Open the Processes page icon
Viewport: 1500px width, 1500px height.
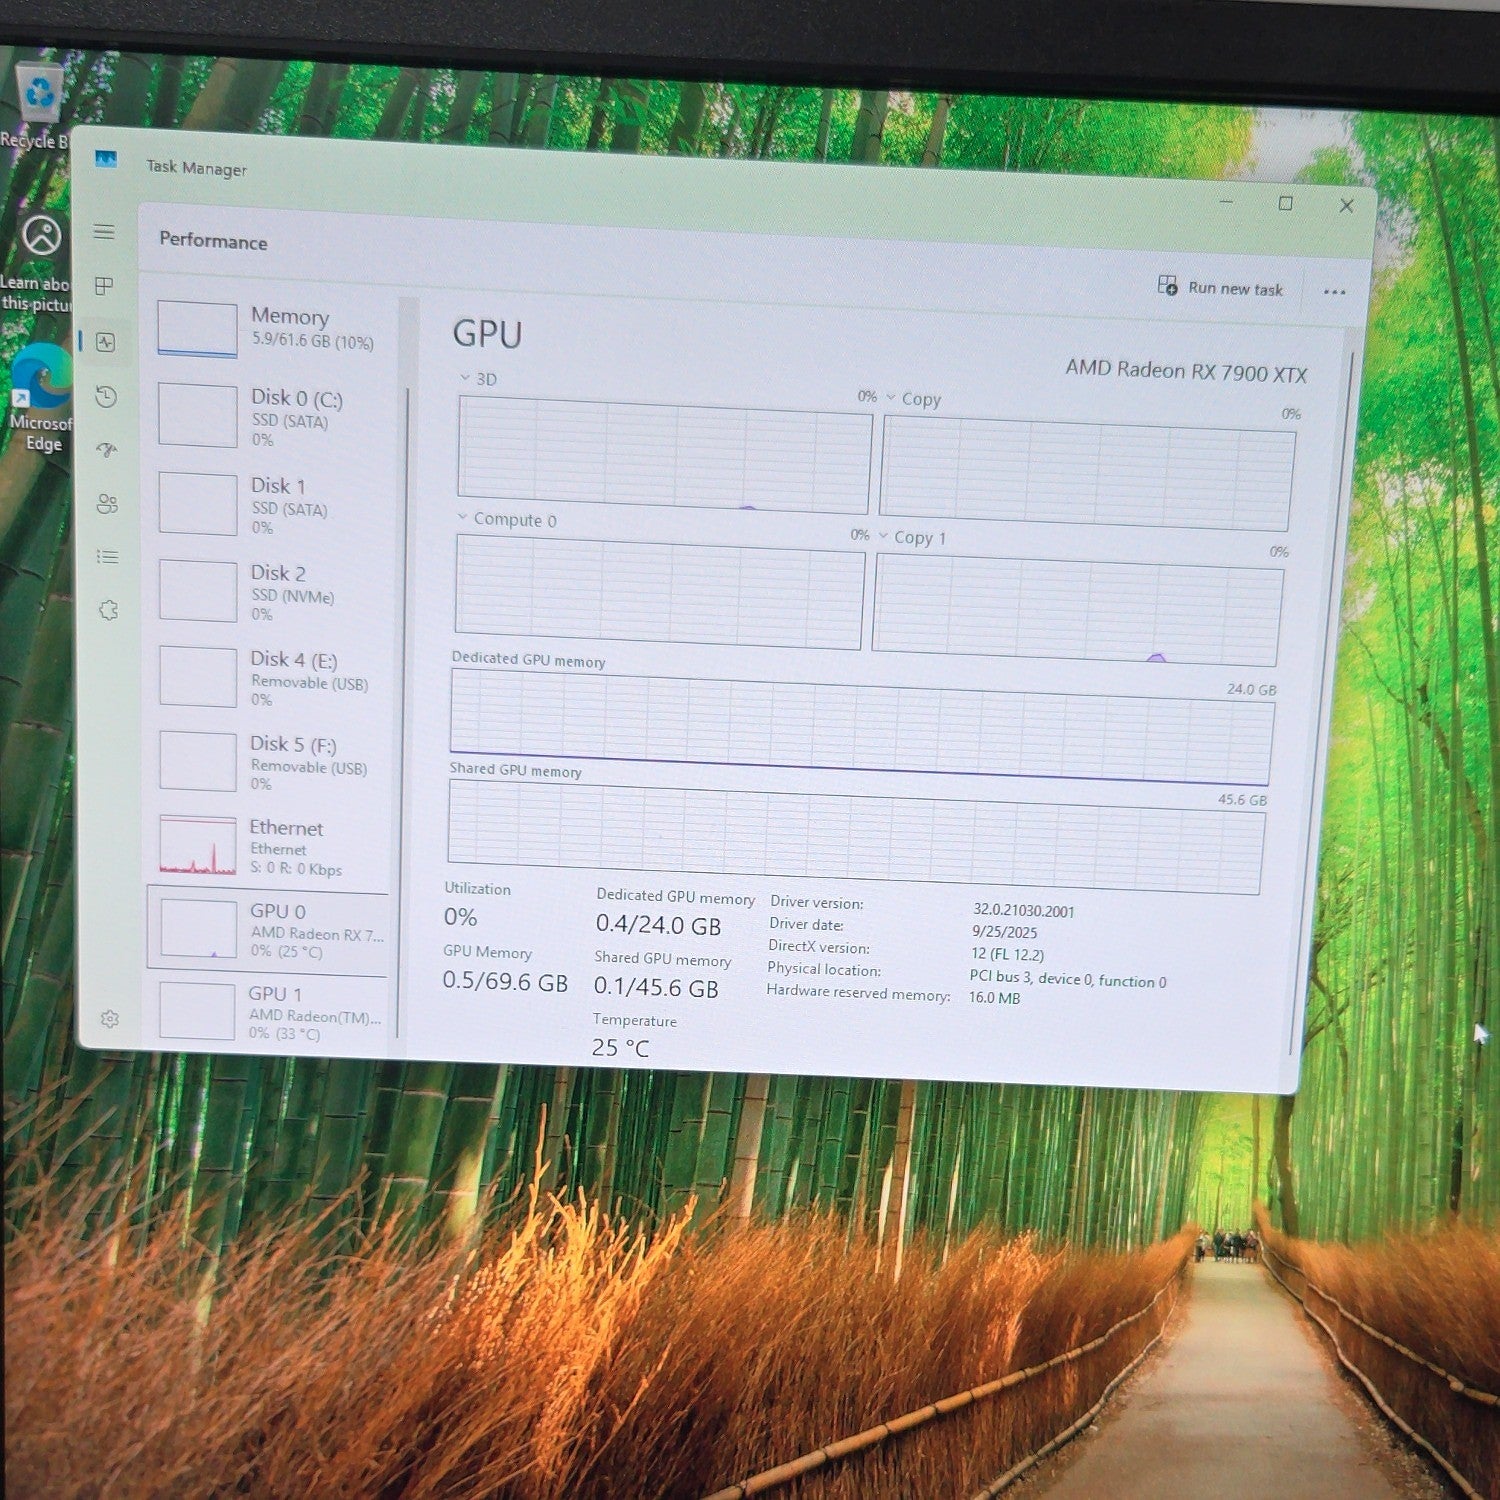[104, 287]
